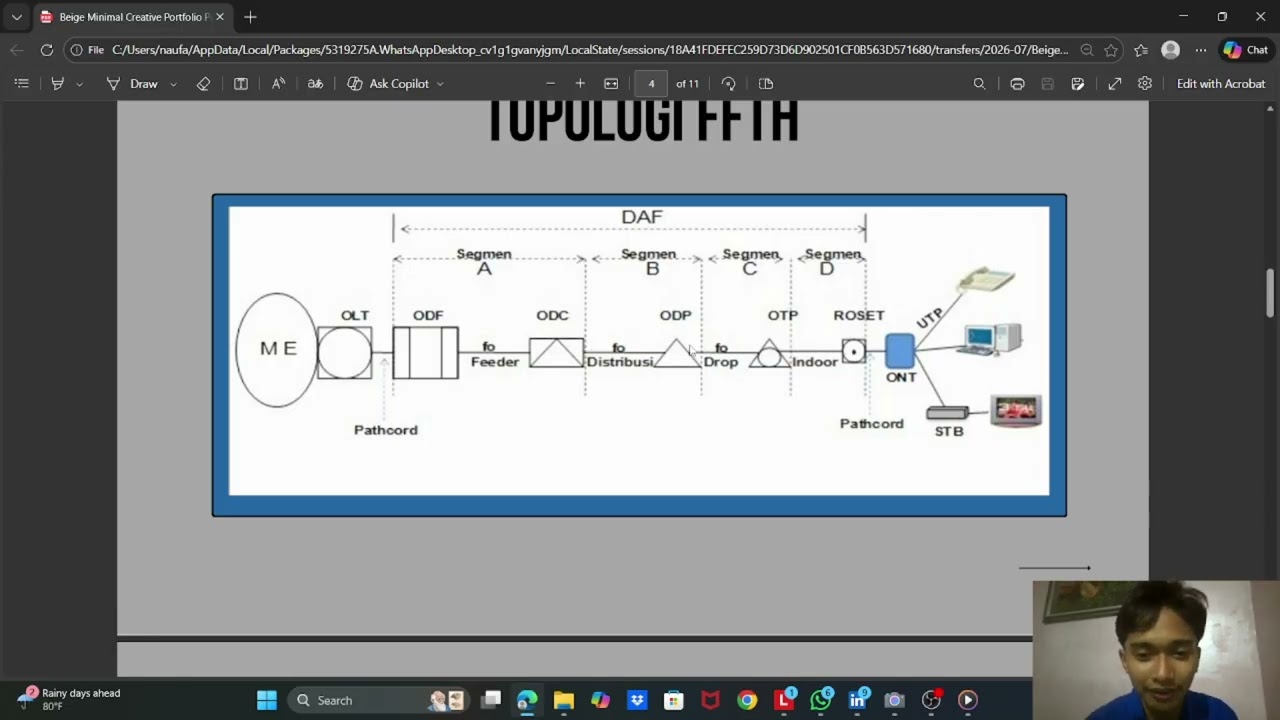The height and width of the screenshot is (720, 1280).
Task: Select the Draw tool
Action: (x=132, y=84)
